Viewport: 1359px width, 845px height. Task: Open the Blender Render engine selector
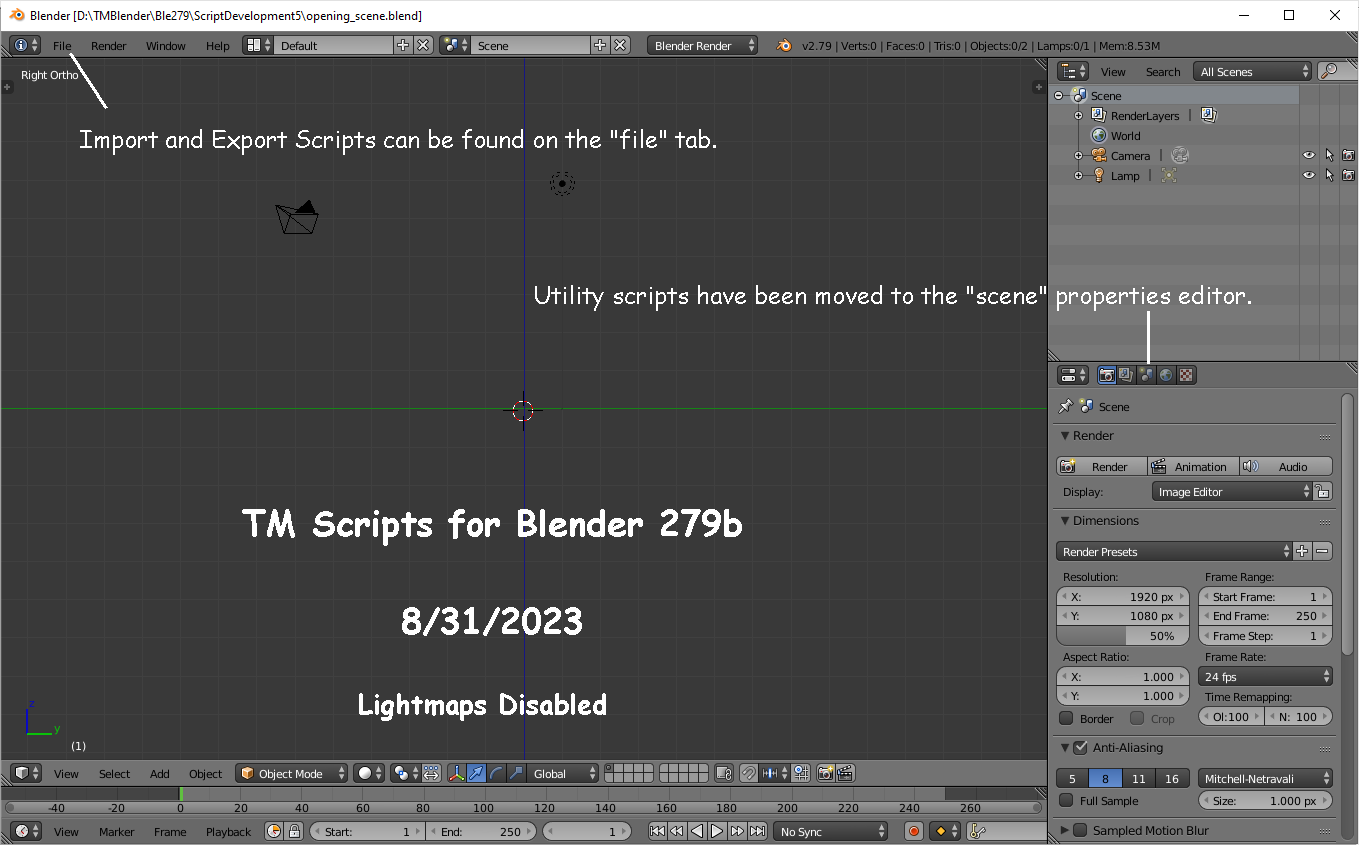coord(702,45)
